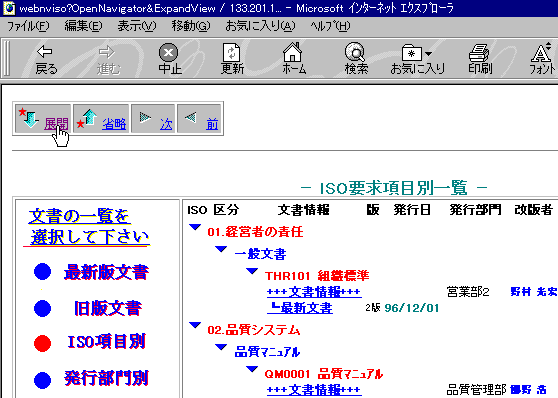Collapse the 01.経営者の責任 category triangle
The image size is (558, 398).
click(x=195, y=227)
